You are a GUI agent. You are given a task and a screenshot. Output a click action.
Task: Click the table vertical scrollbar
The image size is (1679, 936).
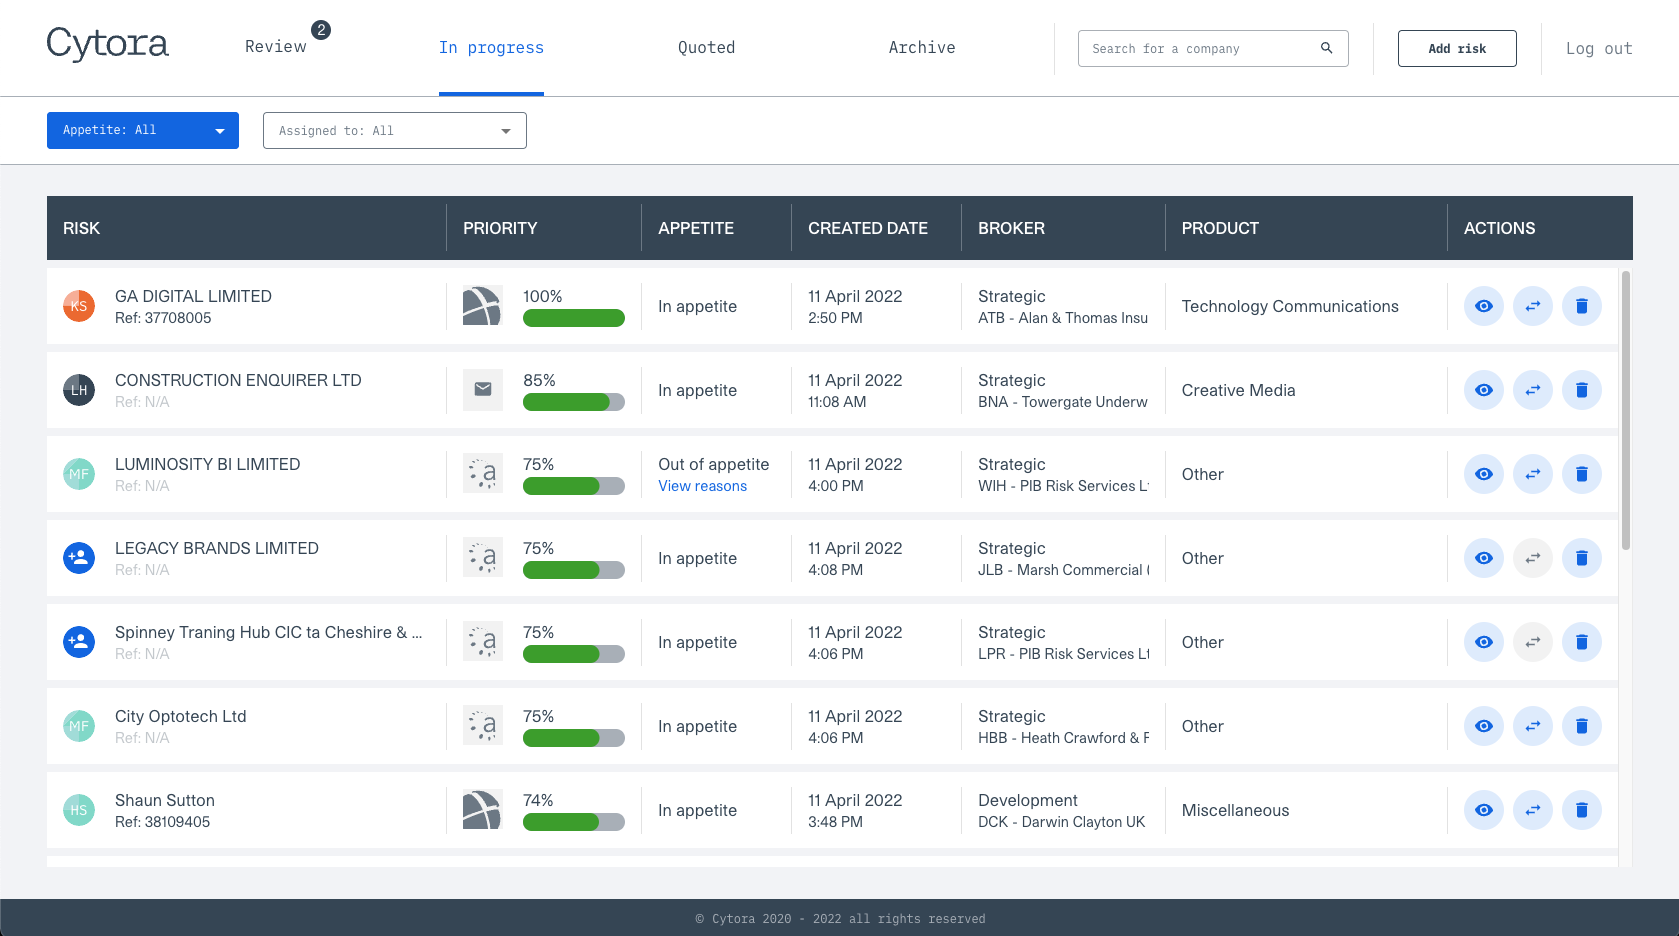coord(1626,410)
